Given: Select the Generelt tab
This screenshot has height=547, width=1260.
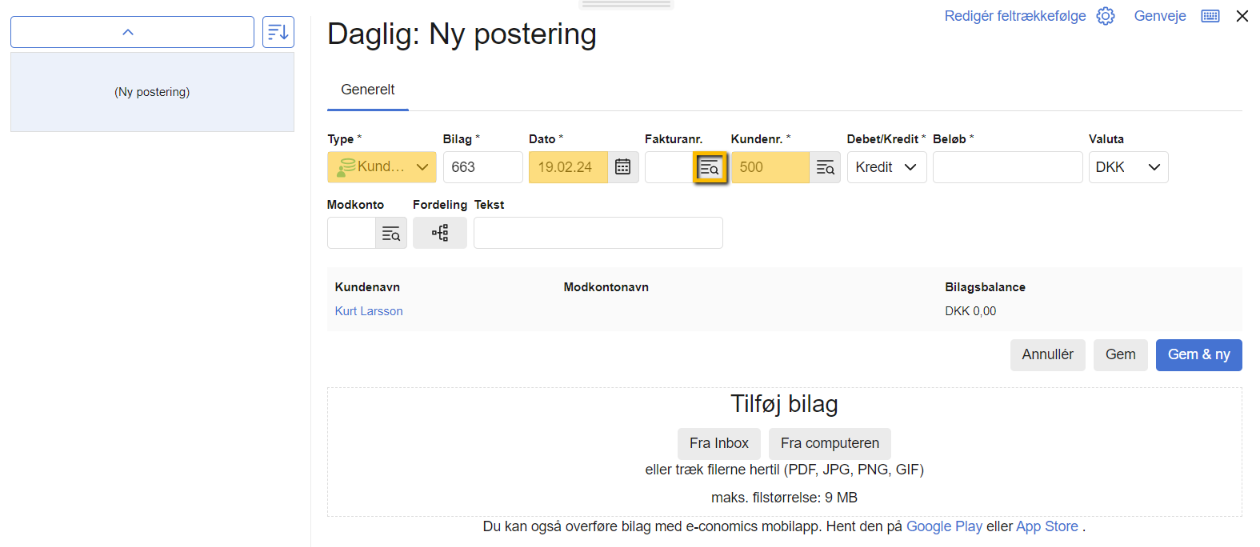Looking at the screenshot, I should [x=368, y=90].
